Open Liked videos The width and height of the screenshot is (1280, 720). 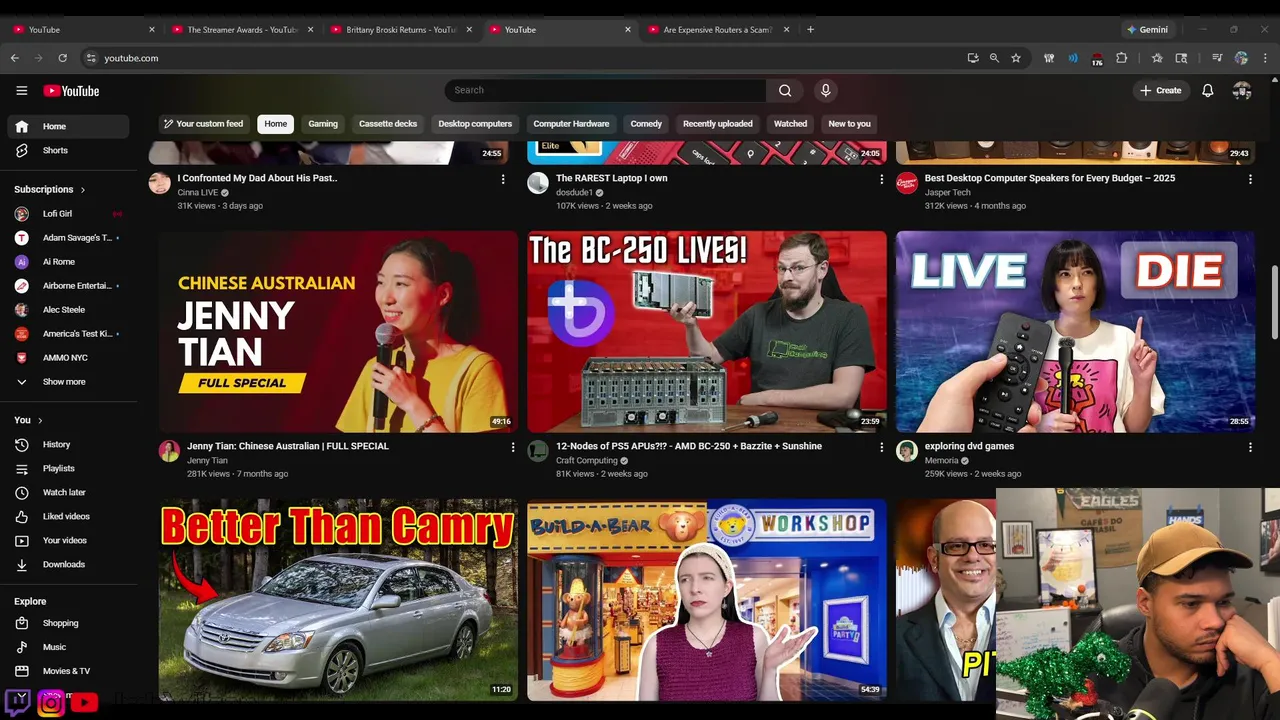(68, 516)
